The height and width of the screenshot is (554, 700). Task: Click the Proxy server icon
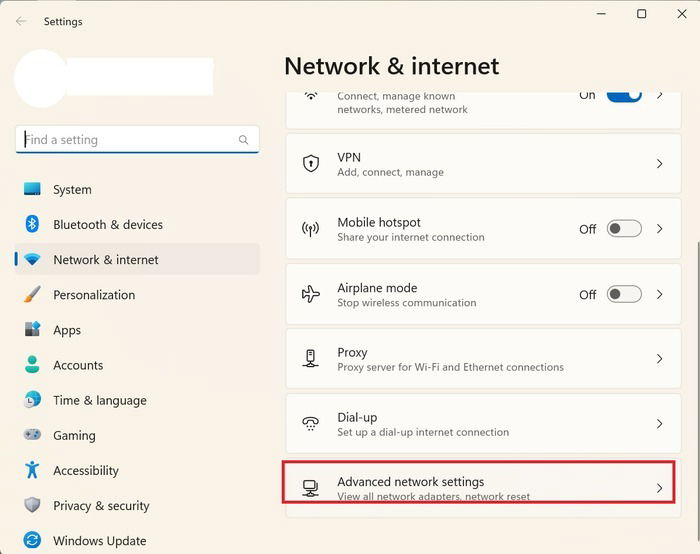pos(311,359)
